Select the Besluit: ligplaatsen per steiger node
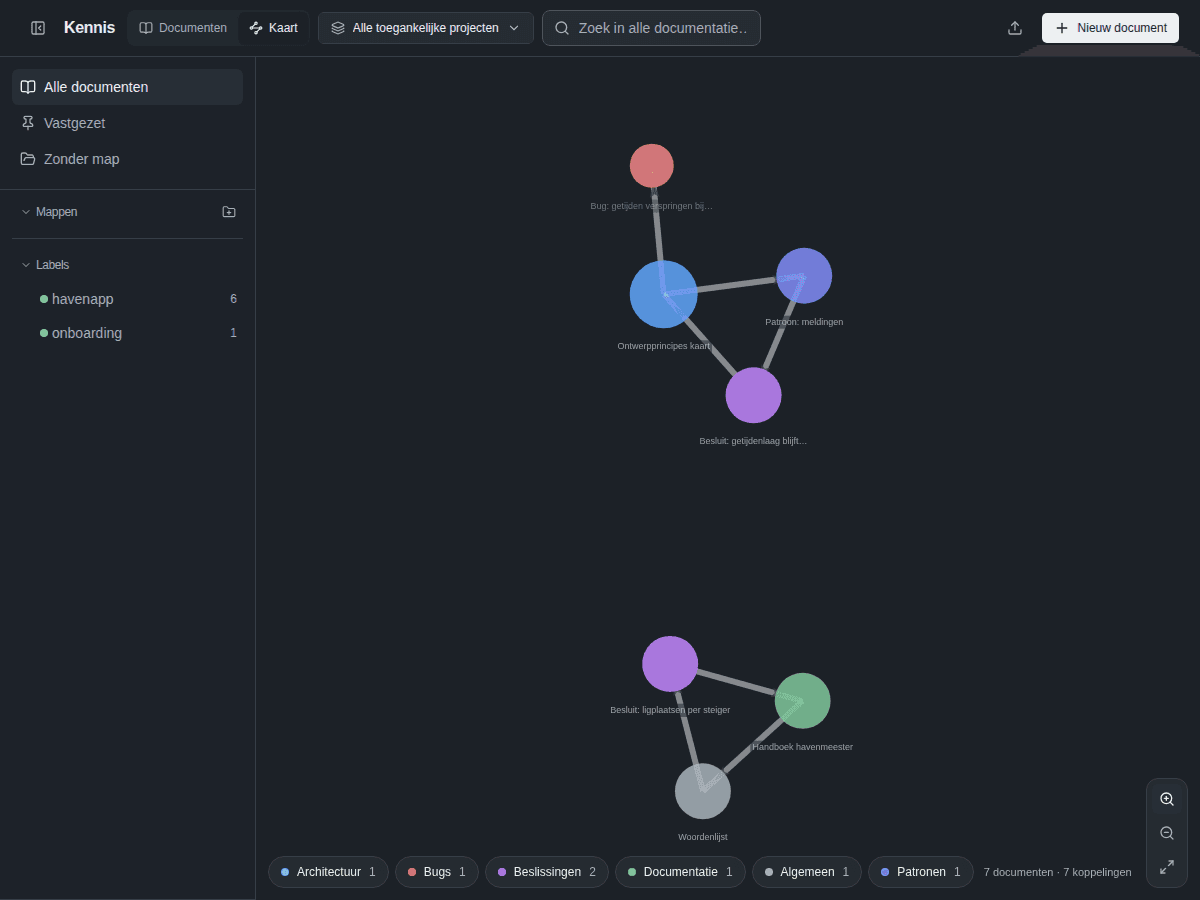Viewport: 1200px width, 900px height. pyautogui.click(x=670, y=664)
